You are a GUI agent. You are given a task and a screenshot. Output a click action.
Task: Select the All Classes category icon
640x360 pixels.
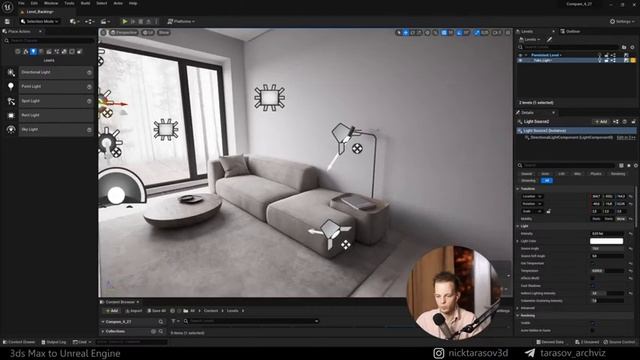tap(80, 51)
